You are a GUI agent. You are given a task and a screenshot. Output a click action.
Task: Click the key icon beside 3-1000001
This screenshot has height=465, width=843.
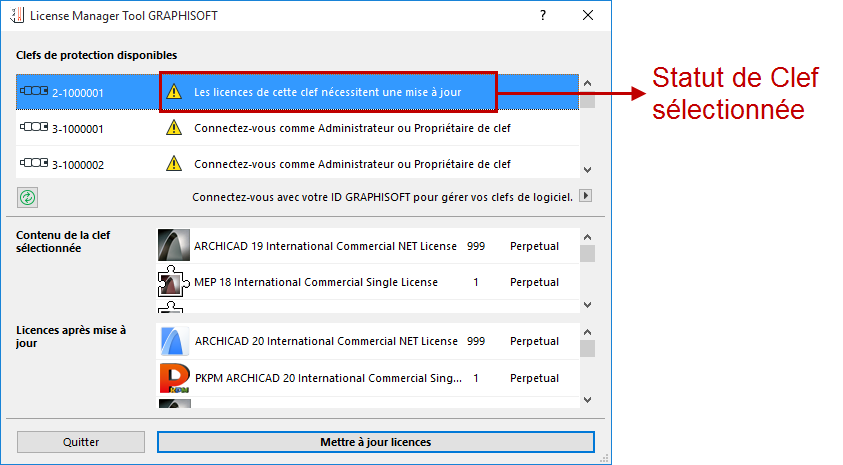tap(34, 128)
